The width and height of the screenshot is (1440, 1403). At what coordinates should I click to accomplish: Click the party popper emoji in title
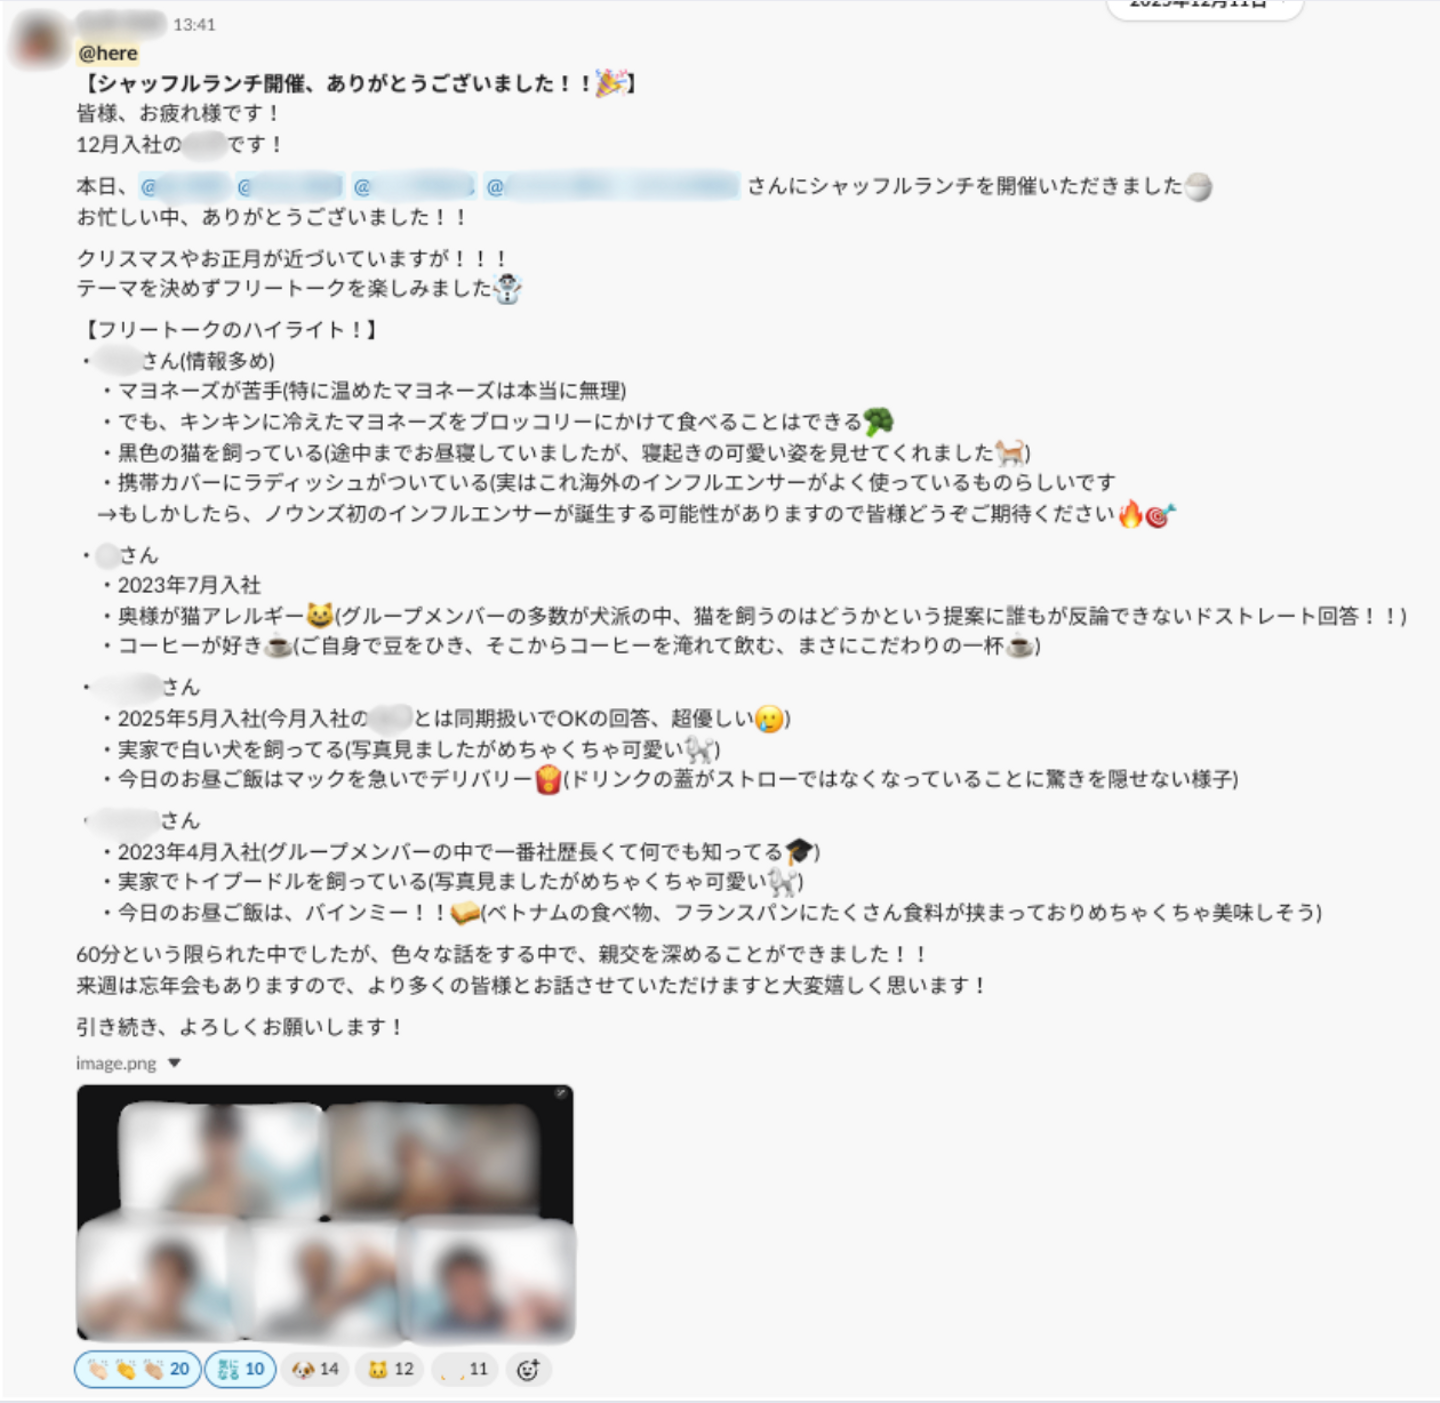[611, 83]
